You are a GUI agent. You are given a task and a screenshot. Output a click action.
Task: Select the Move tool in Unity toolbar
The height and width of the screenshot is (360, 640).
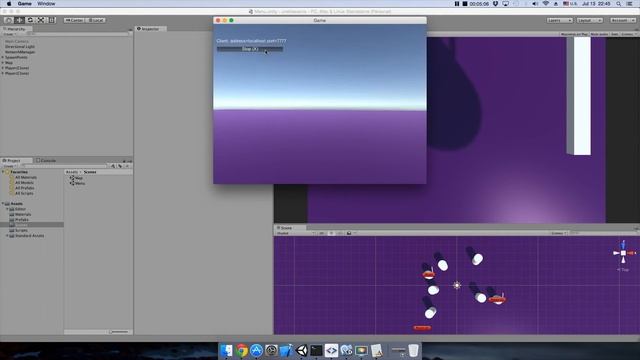pos(19,20)
